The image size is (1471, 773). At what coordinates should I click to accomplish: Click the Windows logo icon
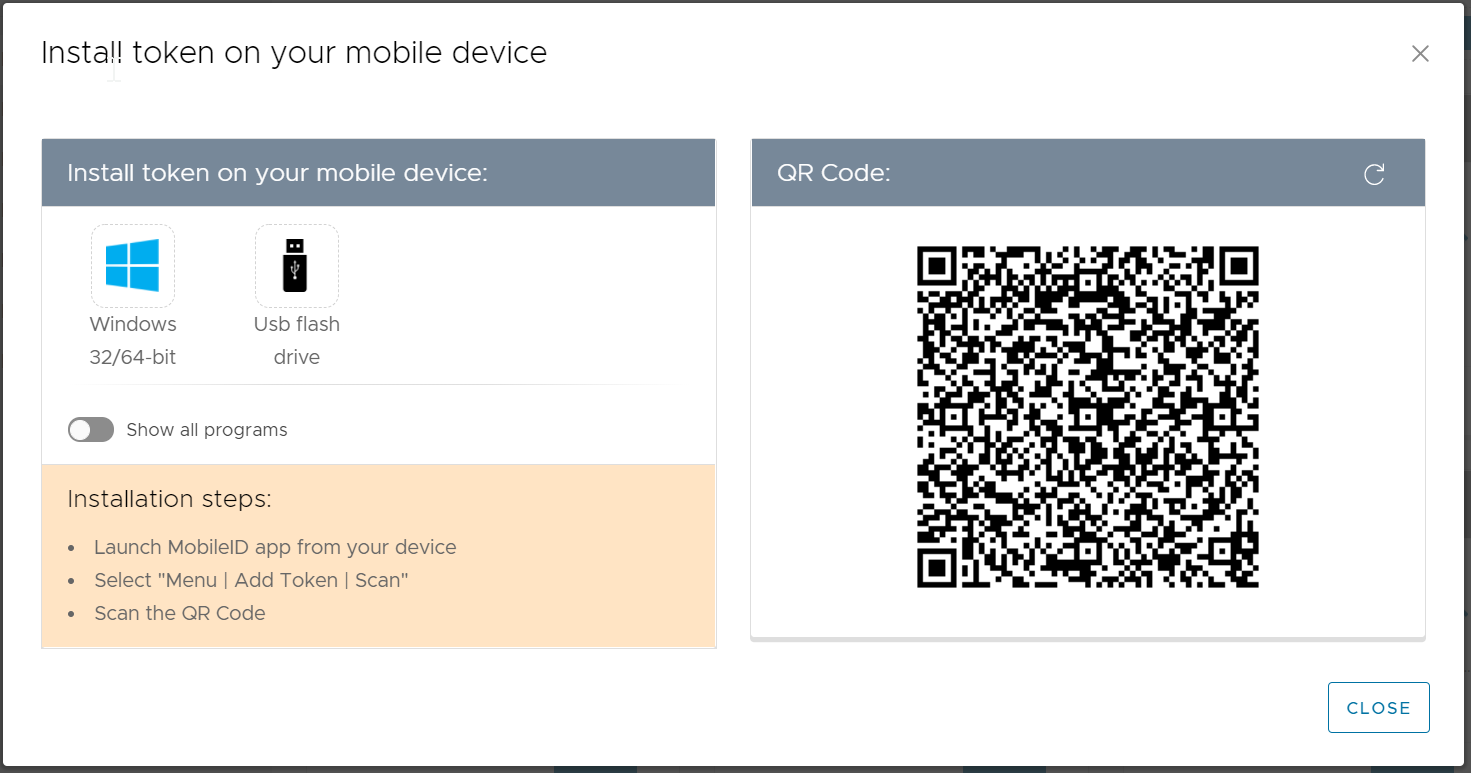pyautogui.click(x=133, y=266)
